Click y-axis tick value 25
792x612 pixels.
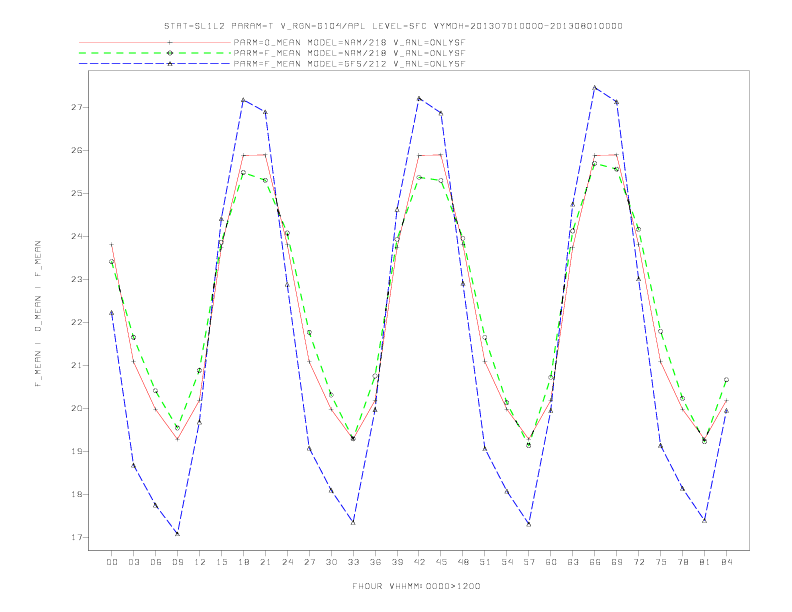pyautogui.click(x=76, y=193)
